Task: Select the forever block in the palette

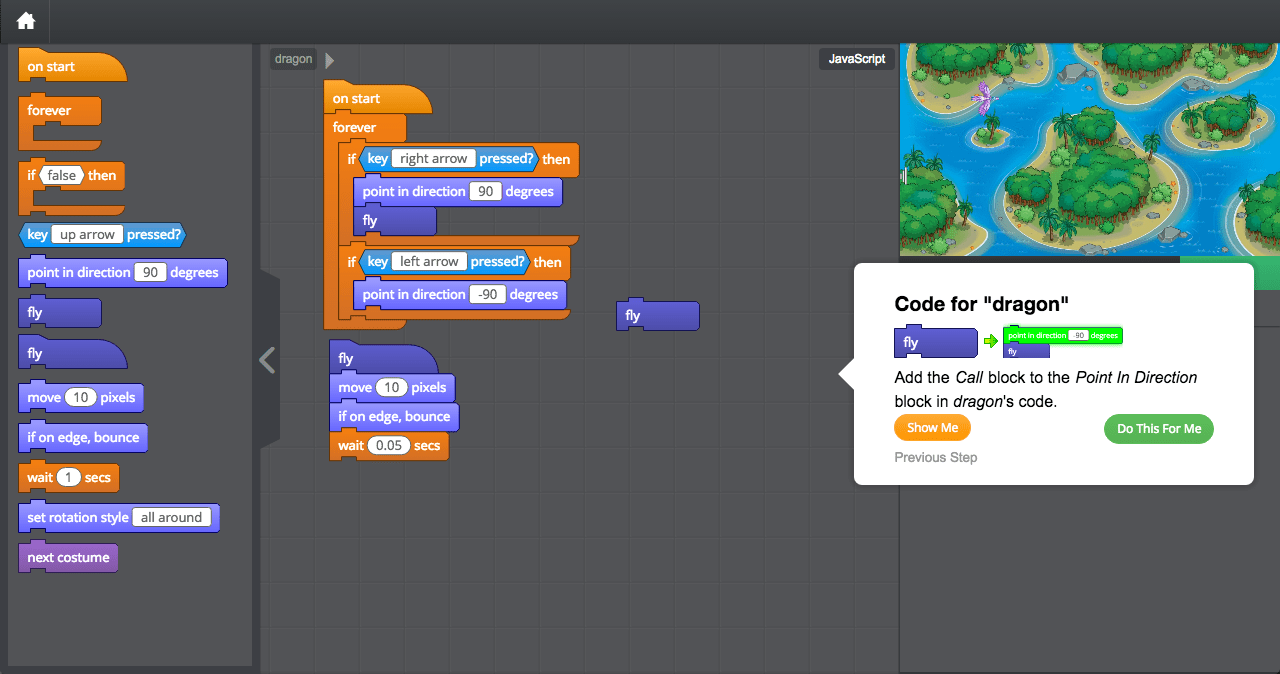Action: (50, 111)
